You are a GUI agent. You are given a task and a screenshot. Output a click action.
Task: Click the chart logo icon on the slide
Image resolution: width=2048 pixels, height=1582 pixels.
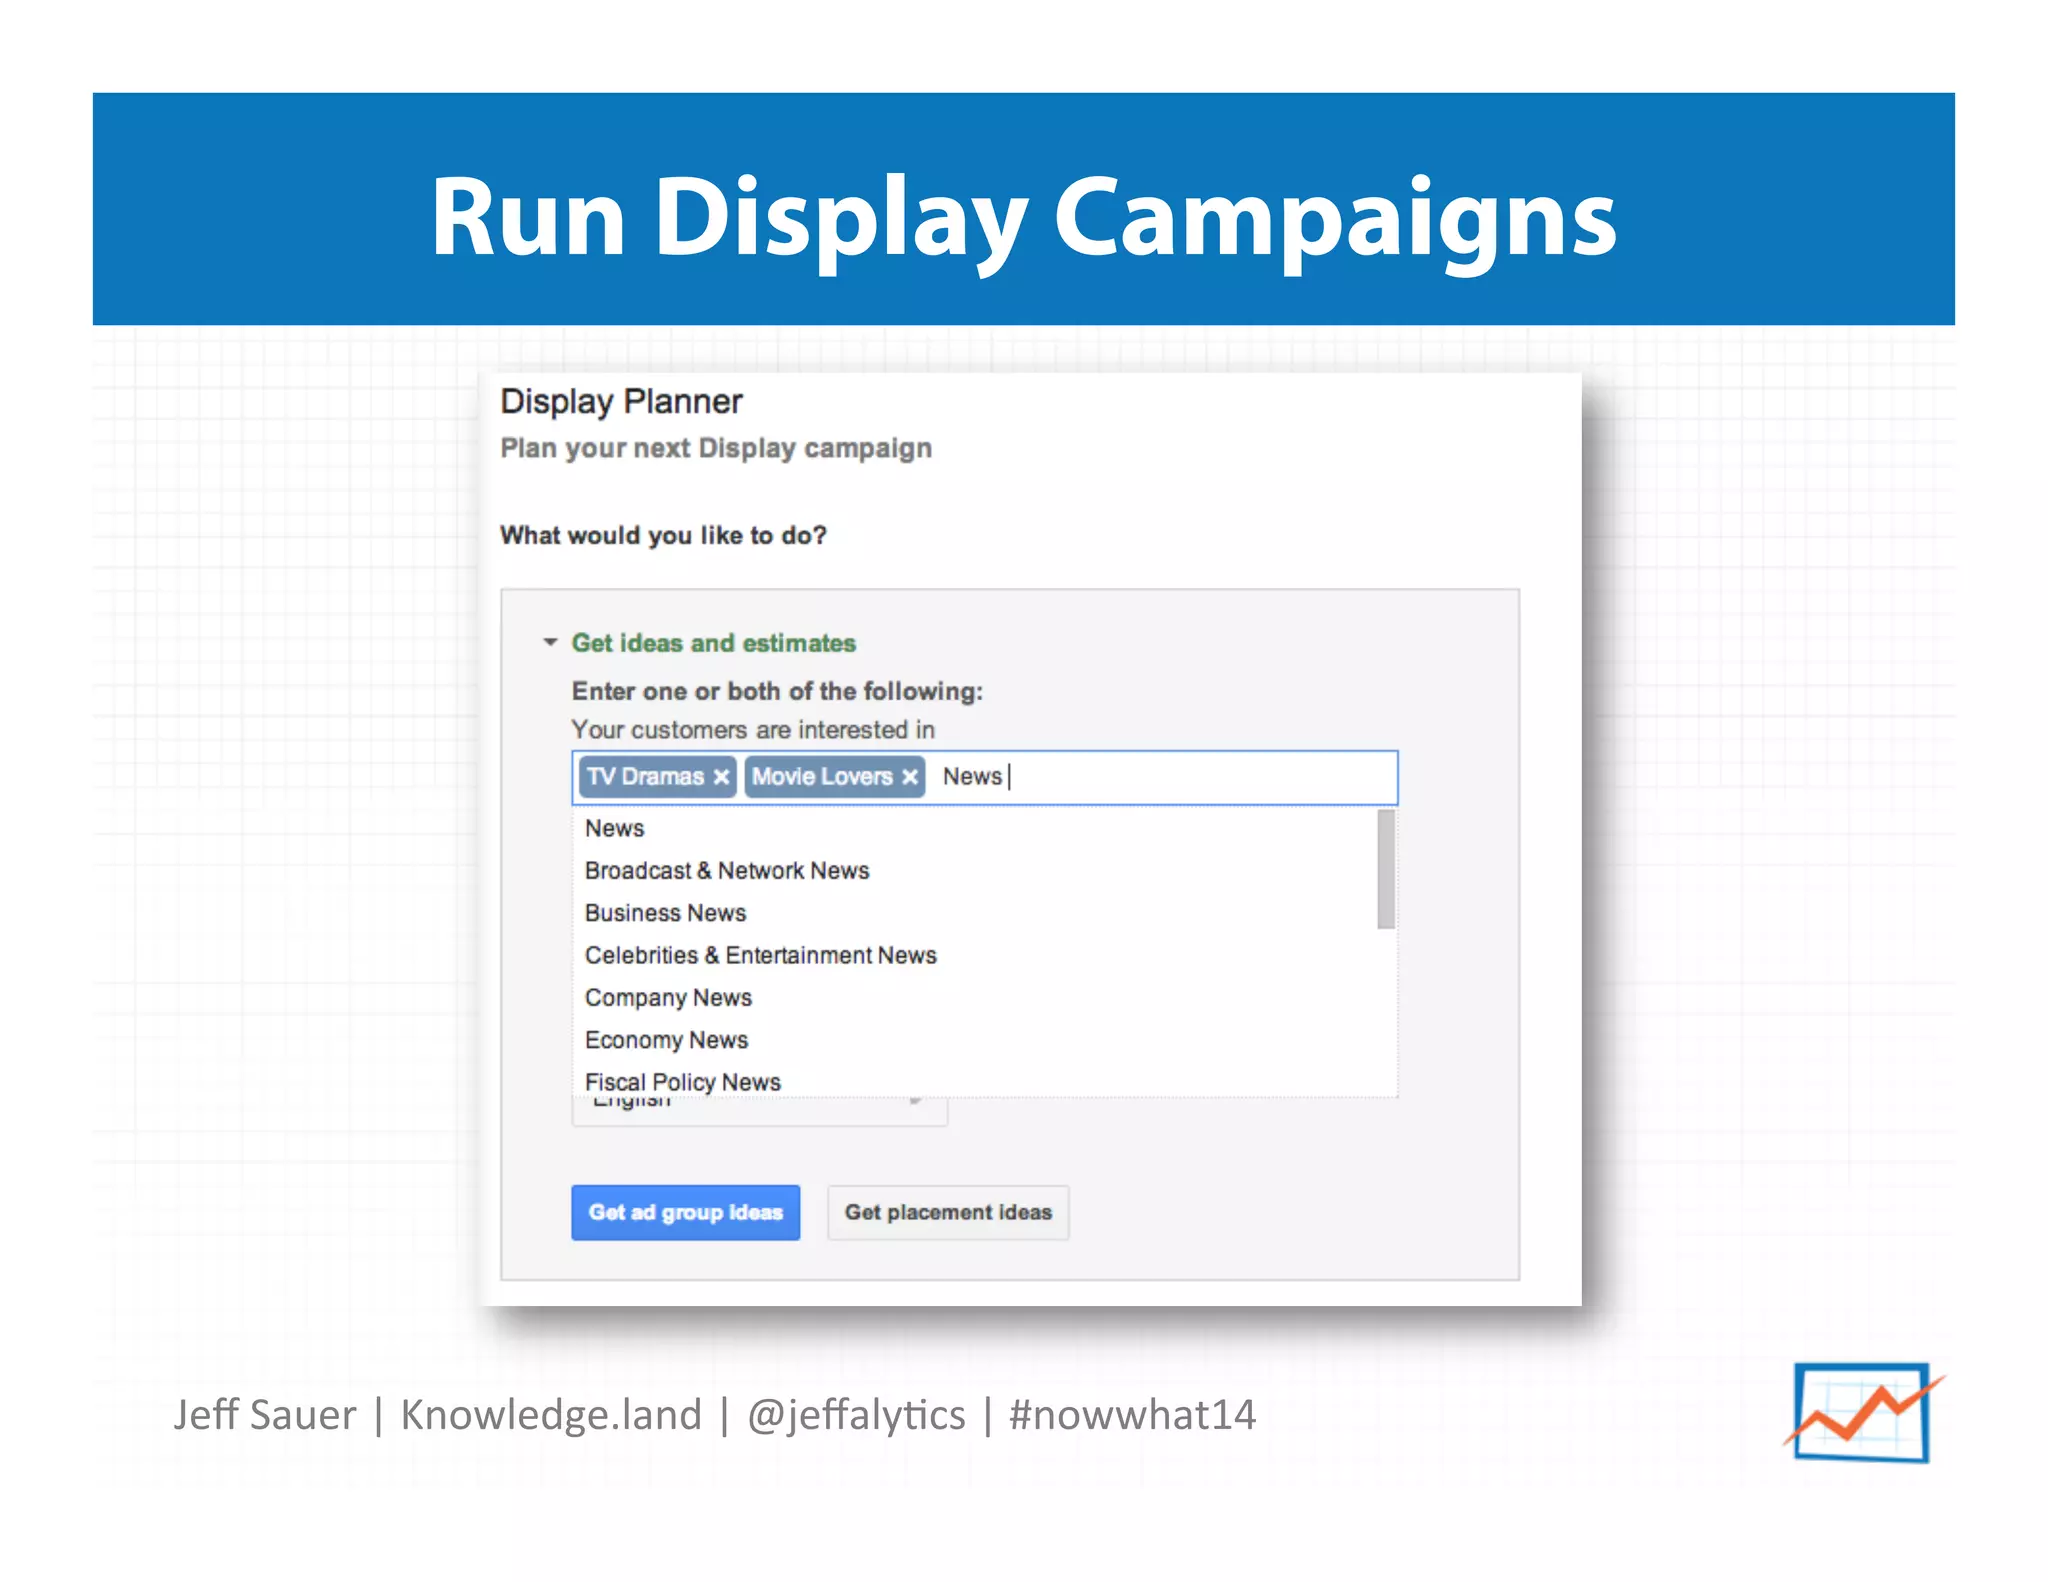[x=1862, y=1412]
